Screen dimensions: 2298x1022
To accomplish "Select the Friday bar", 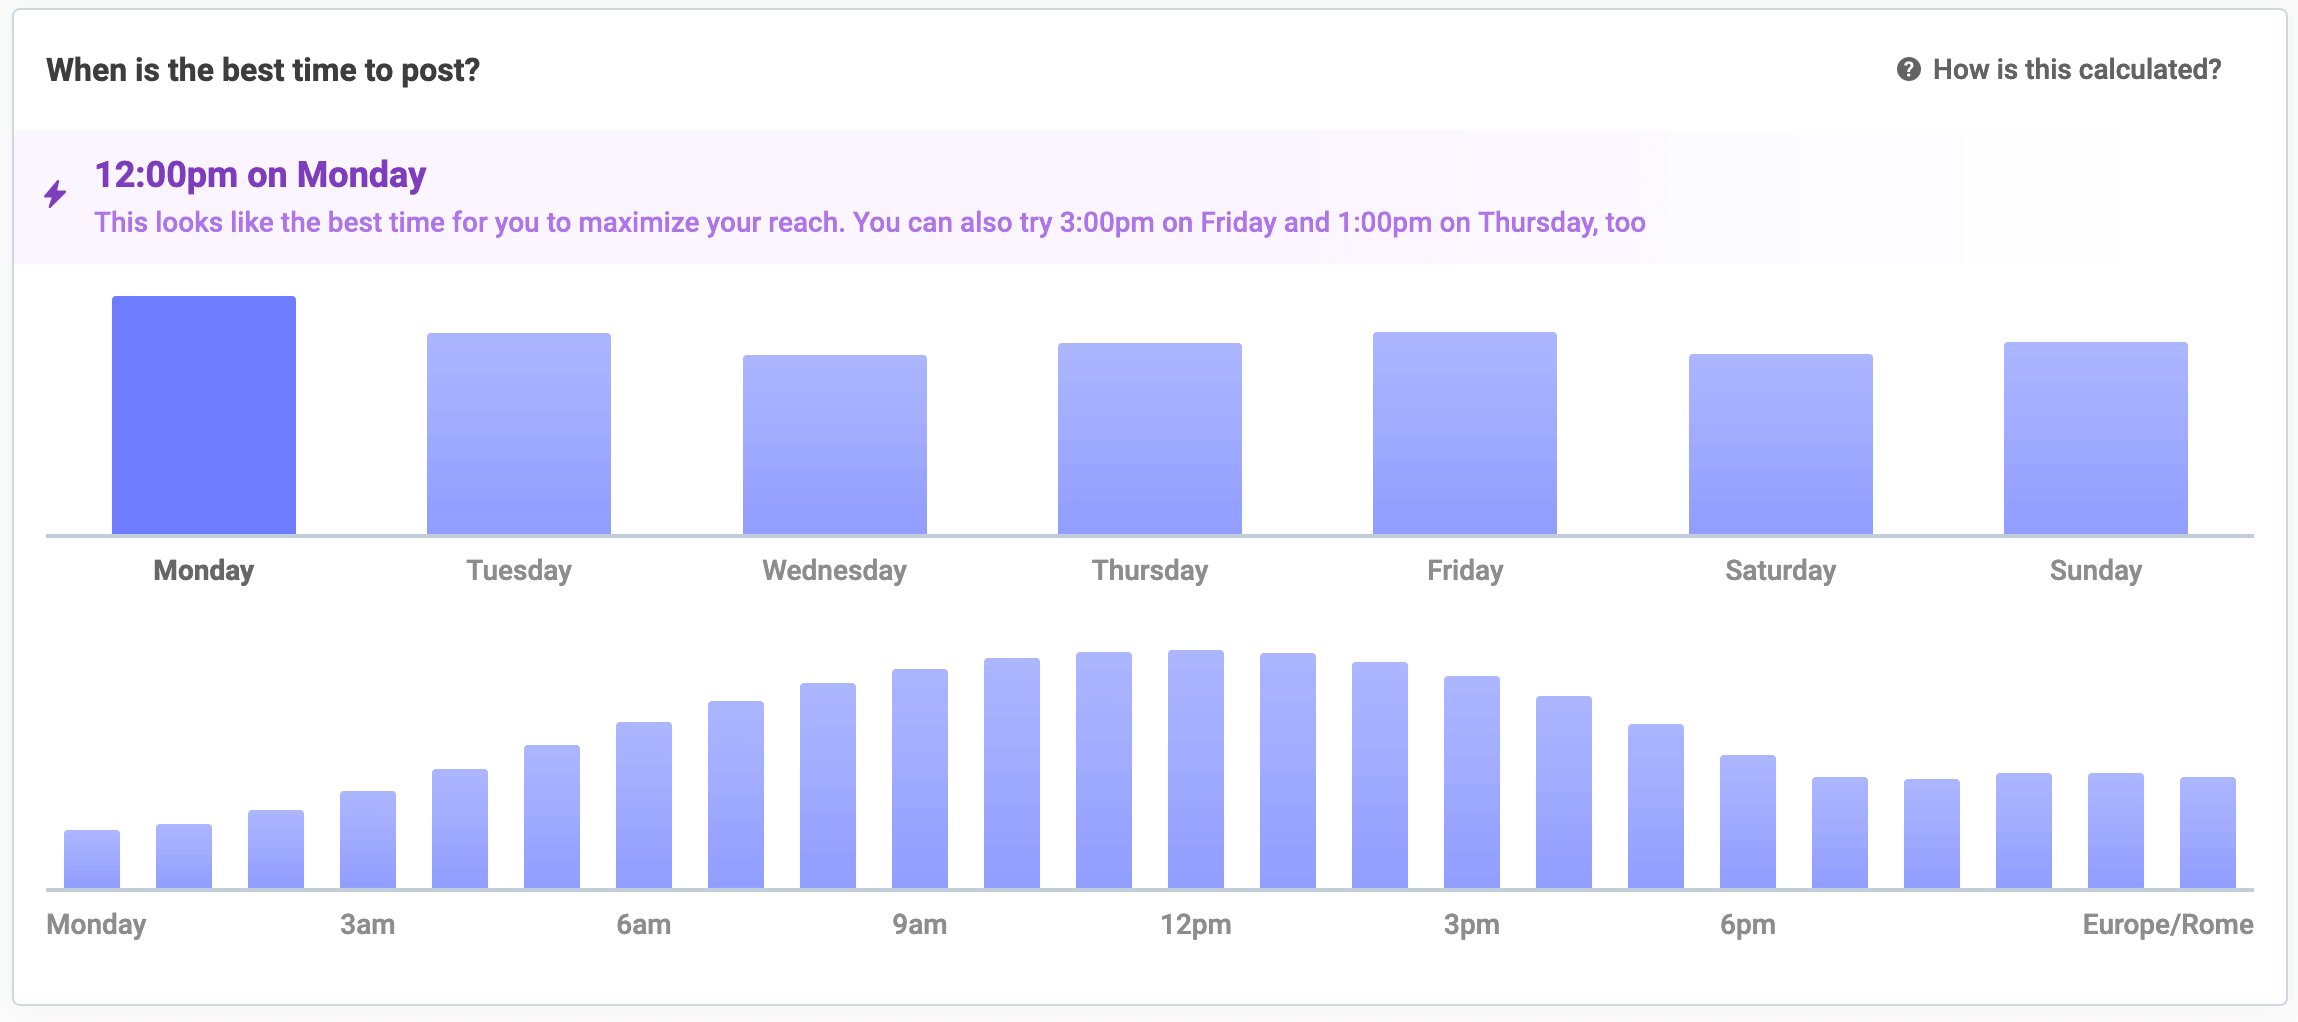I will tap(1464, 430).
